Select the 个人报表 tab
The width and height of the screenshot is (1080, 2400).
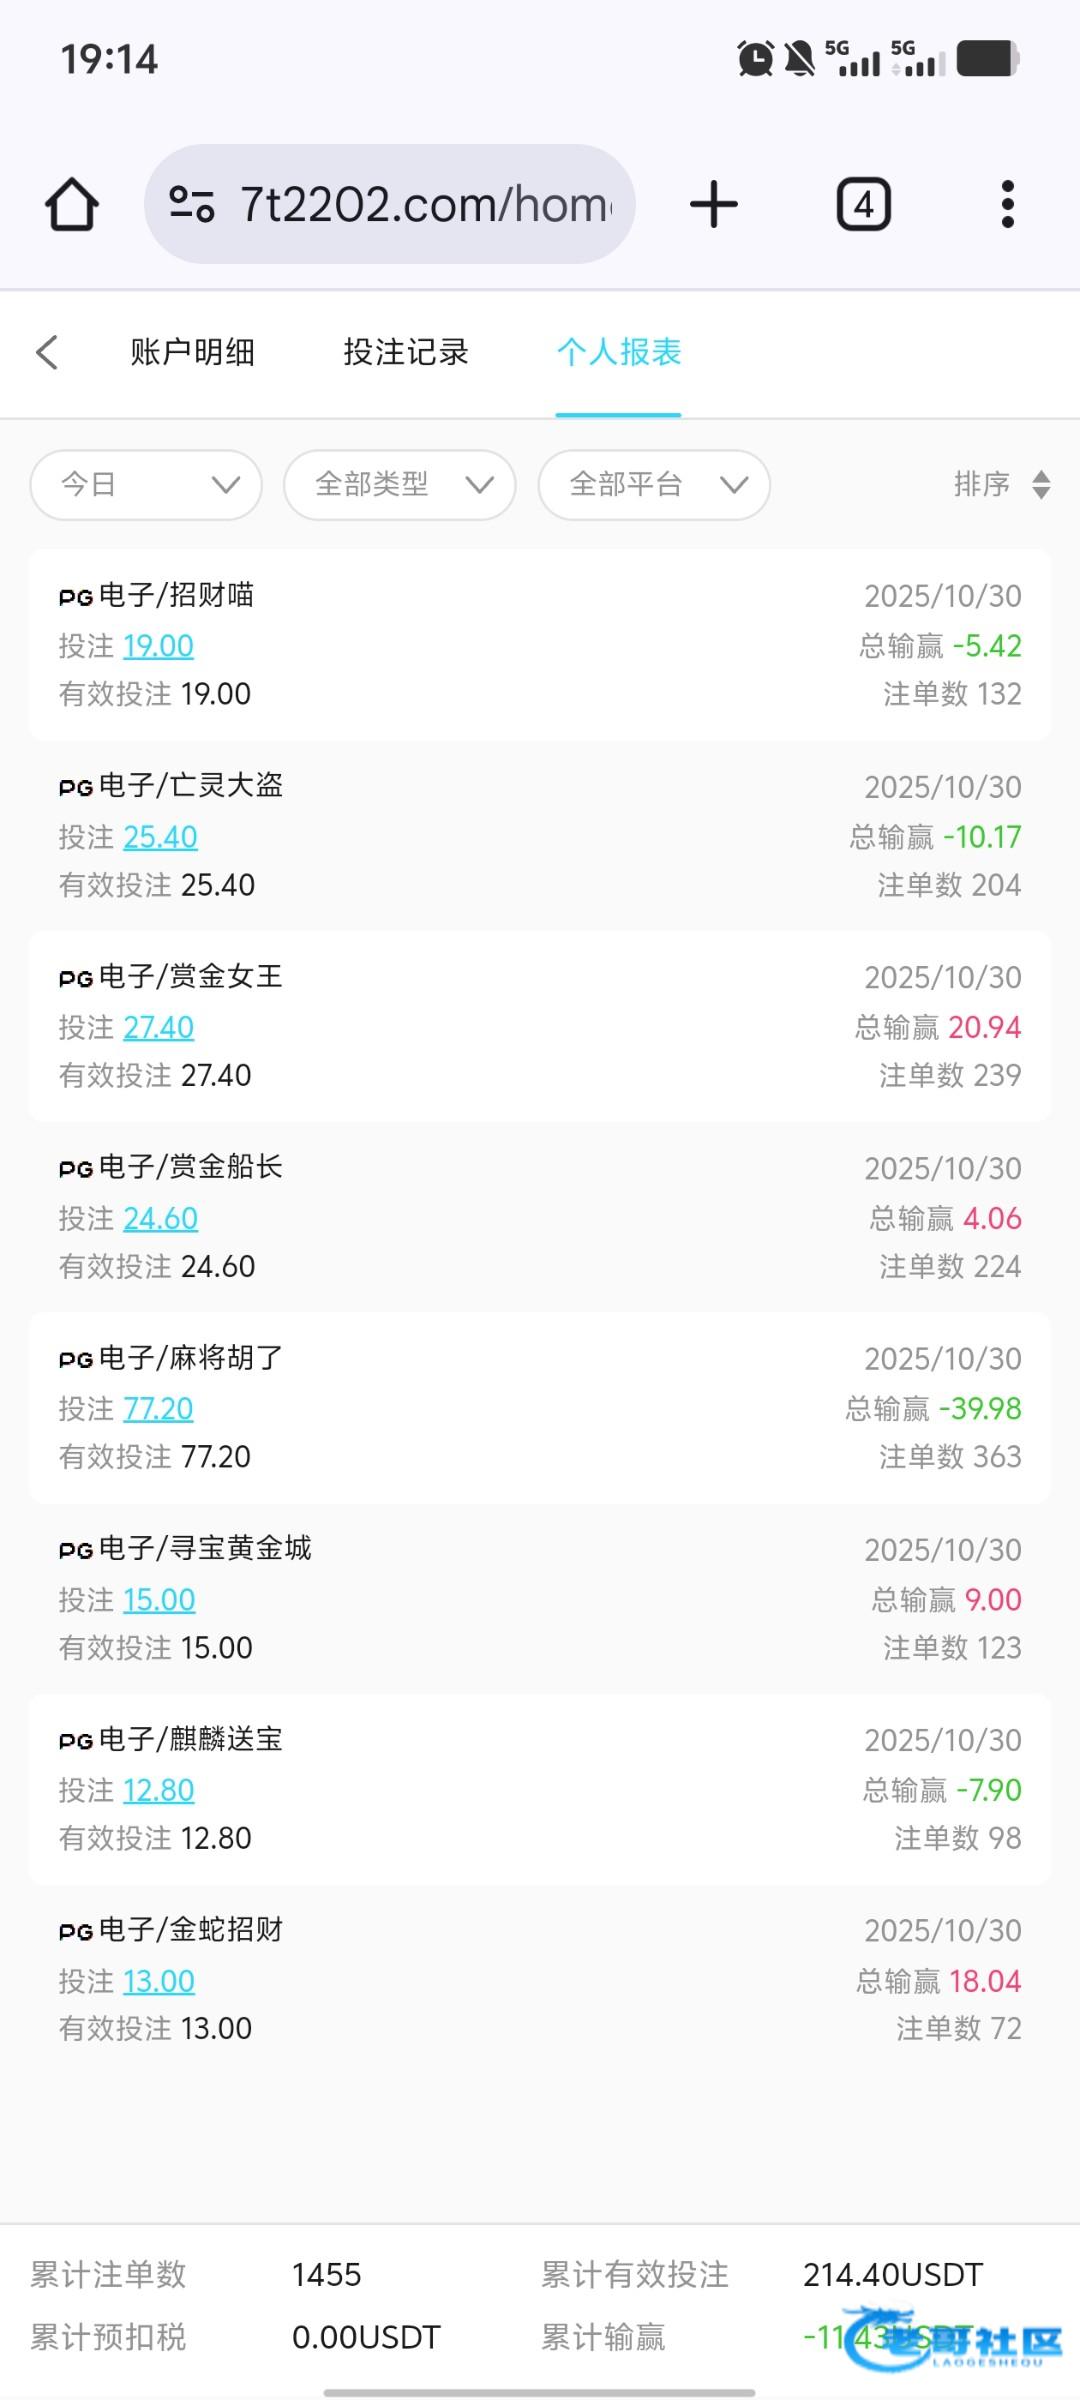[619, 352]
